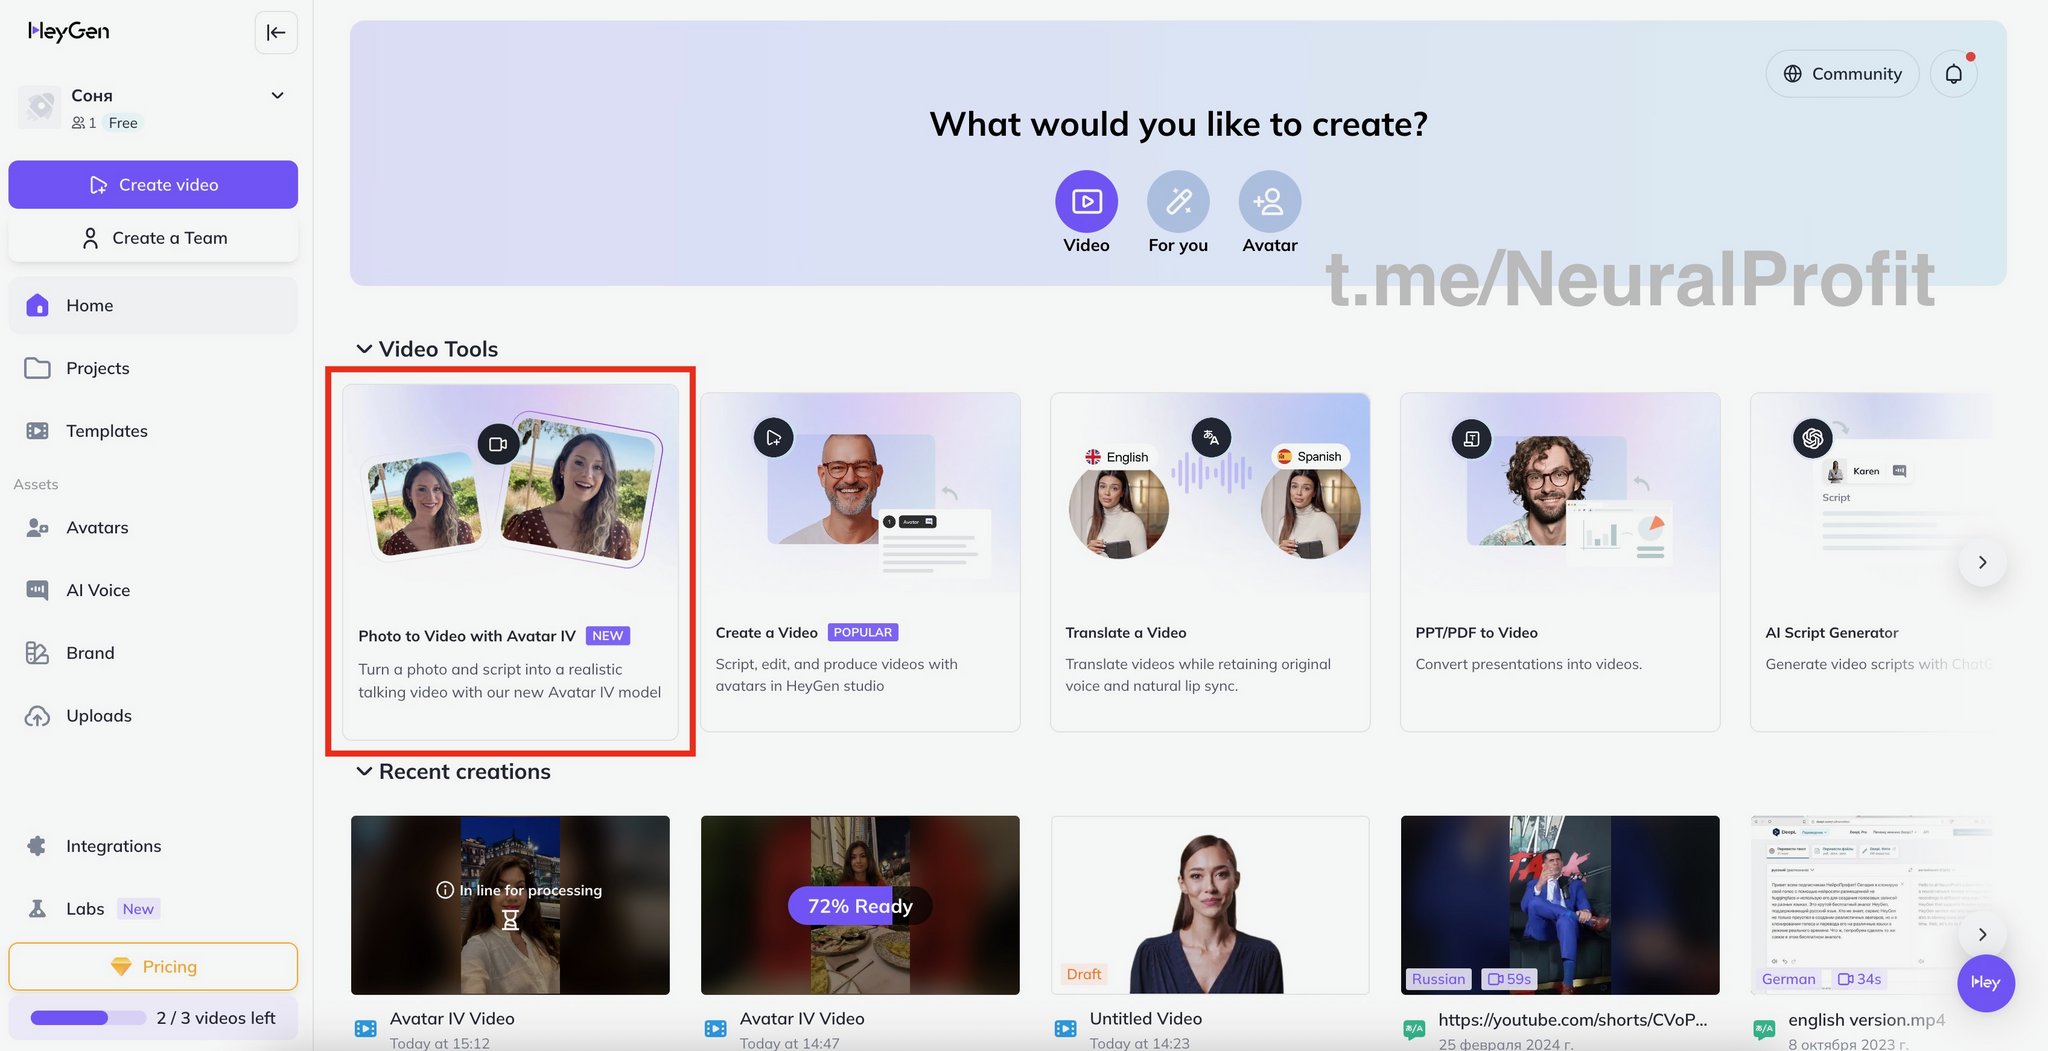Click presentation icon on PPT/PDF card
Viewport: 2048px width, 1051px height.
[1471, 439]
